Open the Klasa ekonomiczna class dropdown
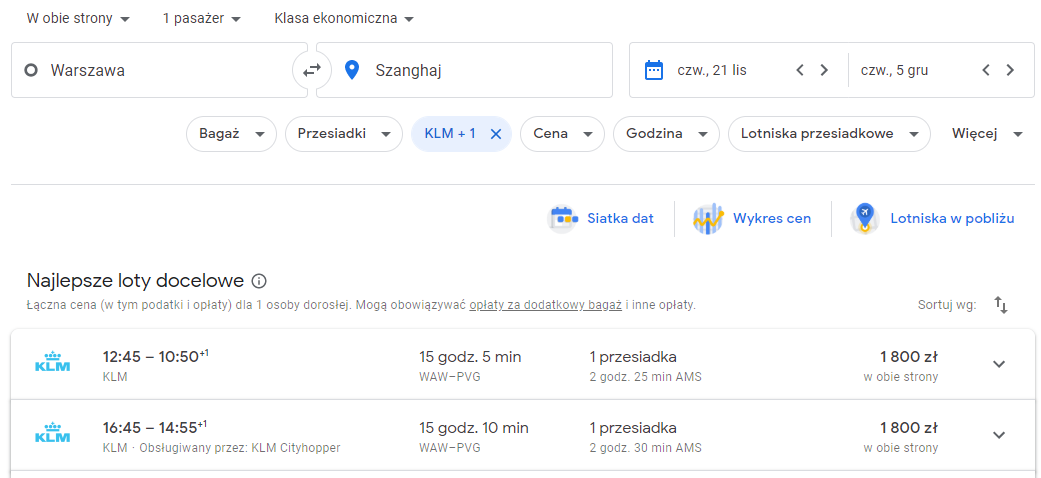This screenshot has height=478, width=1041. coord(344,19)
